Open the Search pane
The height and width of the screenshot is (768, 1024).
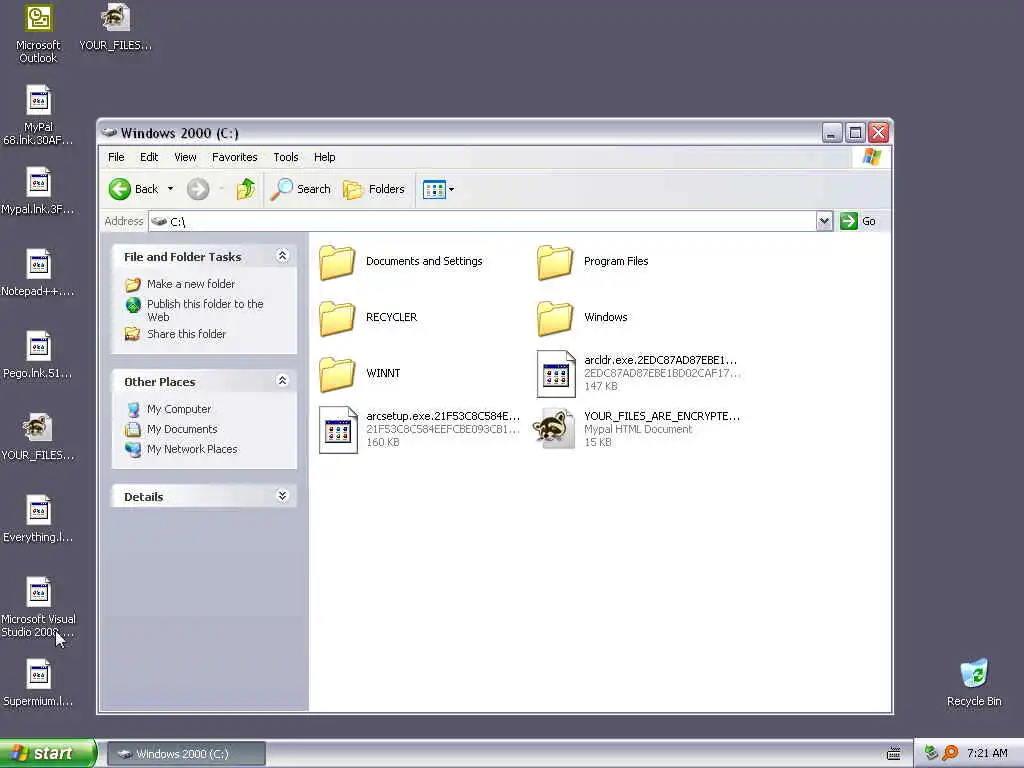(301, 189)
